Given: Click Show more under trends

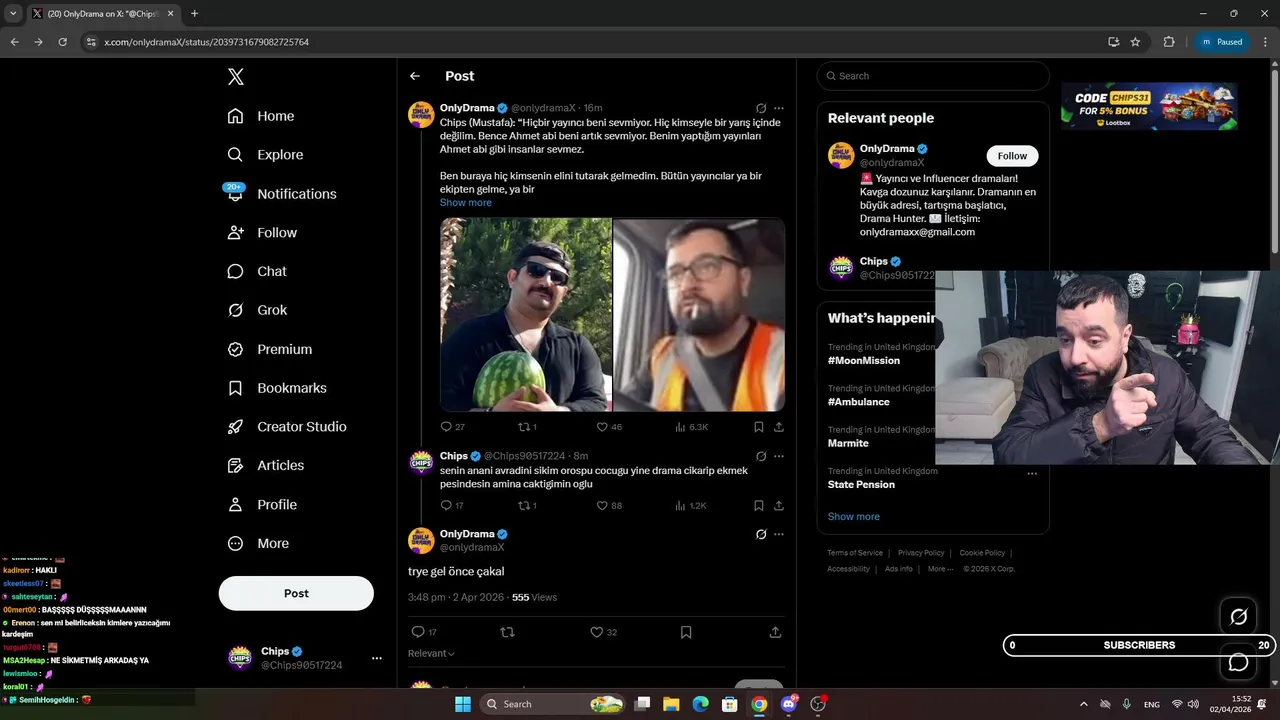Looking at the screenshot, I should (x=854, y=517).
